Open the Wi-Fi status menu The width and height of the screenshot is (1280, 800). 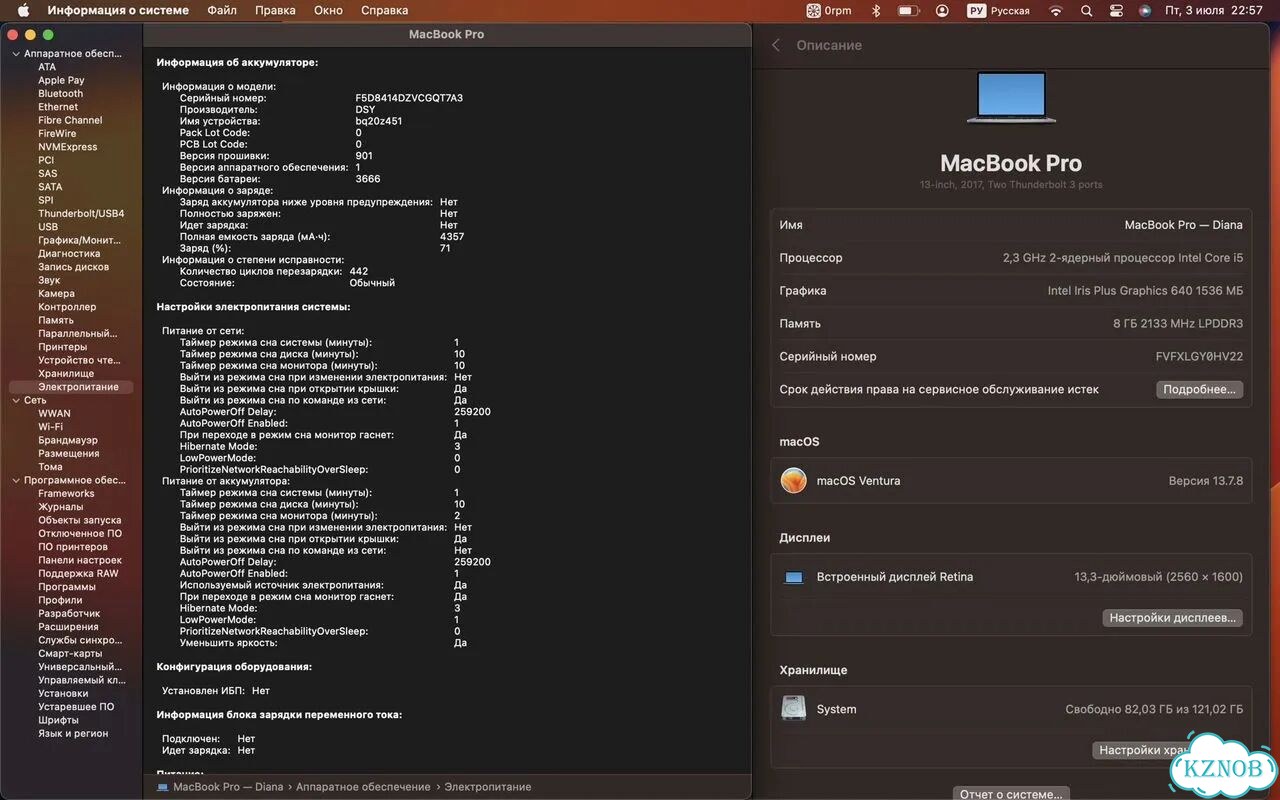point(1056,10)
